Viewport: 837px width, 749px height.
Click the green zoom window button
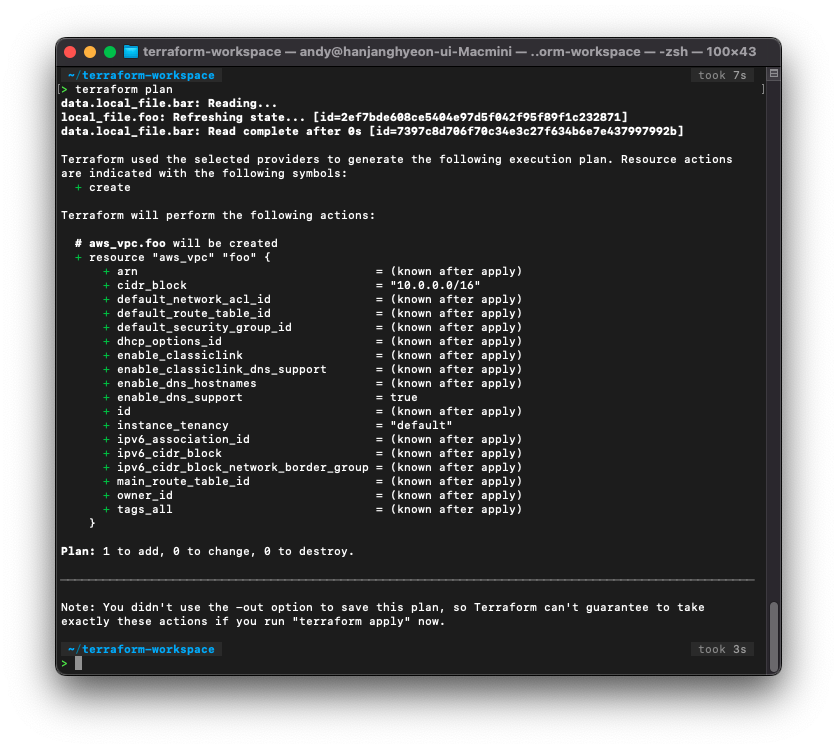(x=110, y=52)
